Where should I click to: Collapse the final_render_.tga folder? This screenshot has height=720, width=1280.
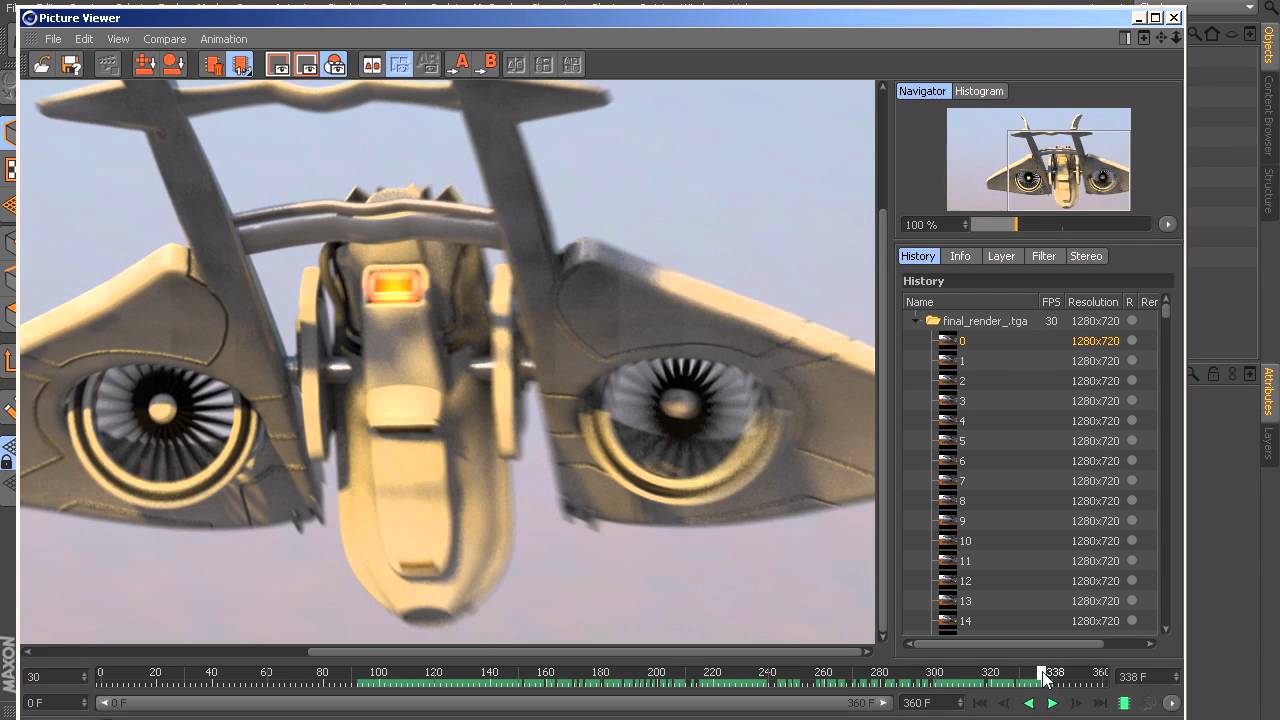(915, 321)
